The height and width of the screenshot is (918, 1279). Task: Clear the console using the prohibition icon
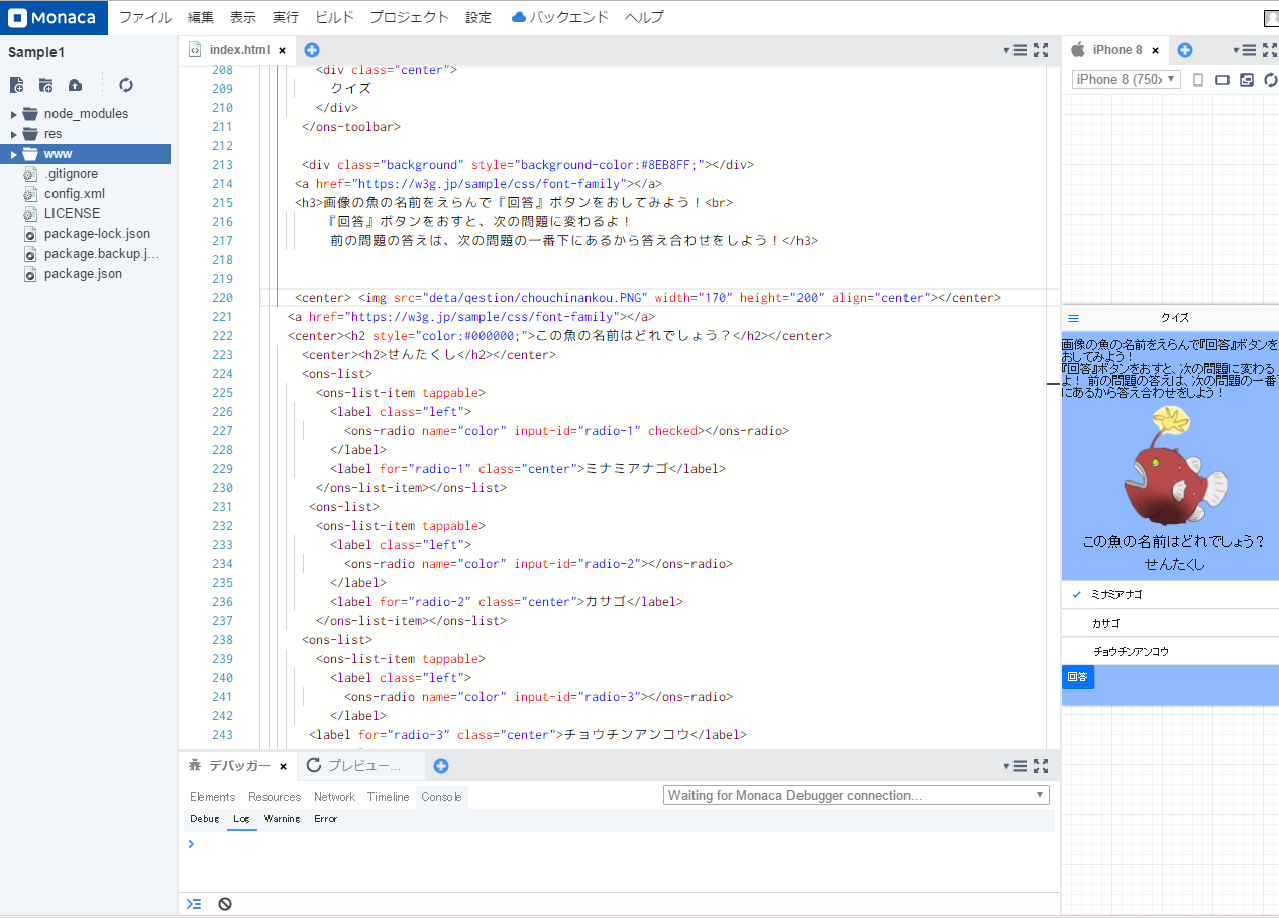click(x=224, y=903)
